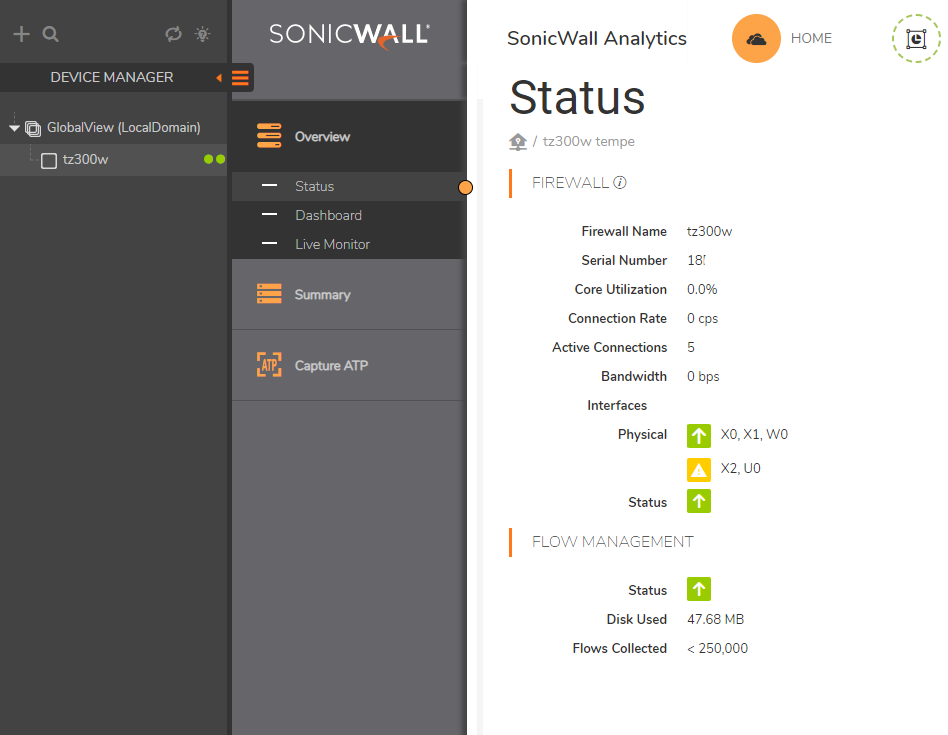Toggle the tz300w device checkbox
Viewport: 948px width, 735px height.
(x=49, y=160)
